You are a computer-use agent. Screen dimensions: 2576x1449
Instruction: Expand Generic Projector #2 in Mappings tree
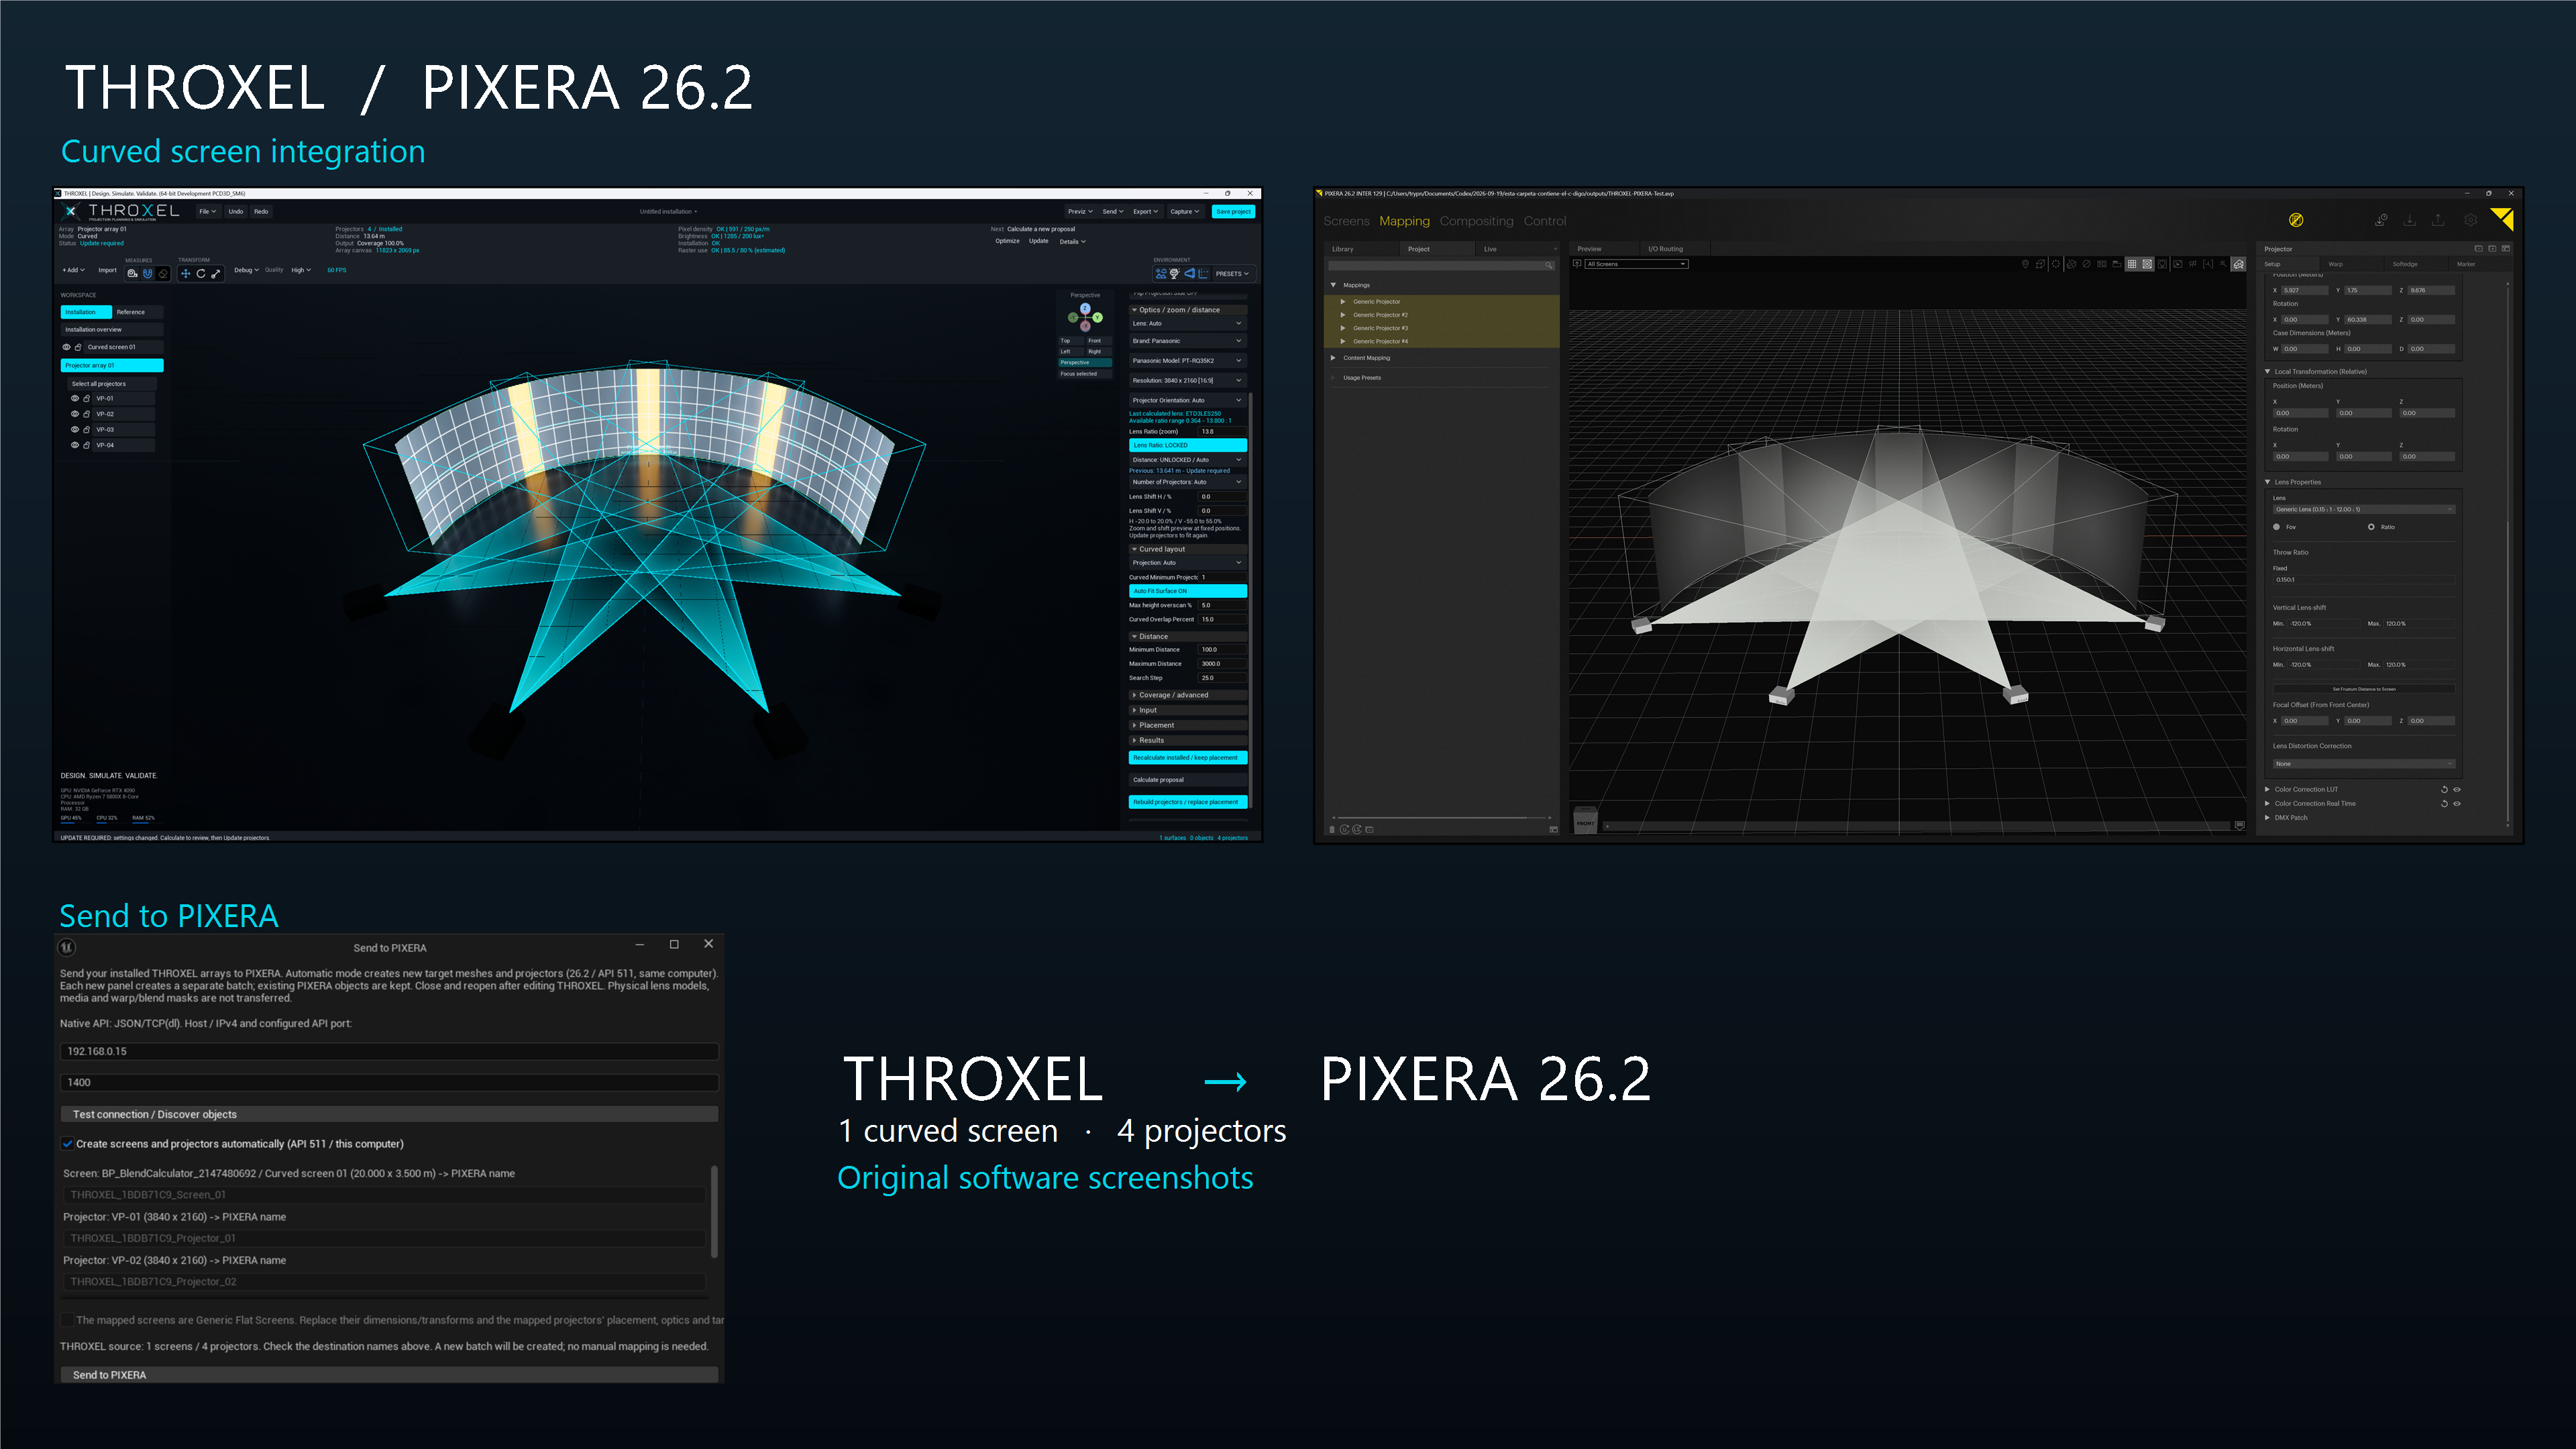click(x=1342, y=315)
